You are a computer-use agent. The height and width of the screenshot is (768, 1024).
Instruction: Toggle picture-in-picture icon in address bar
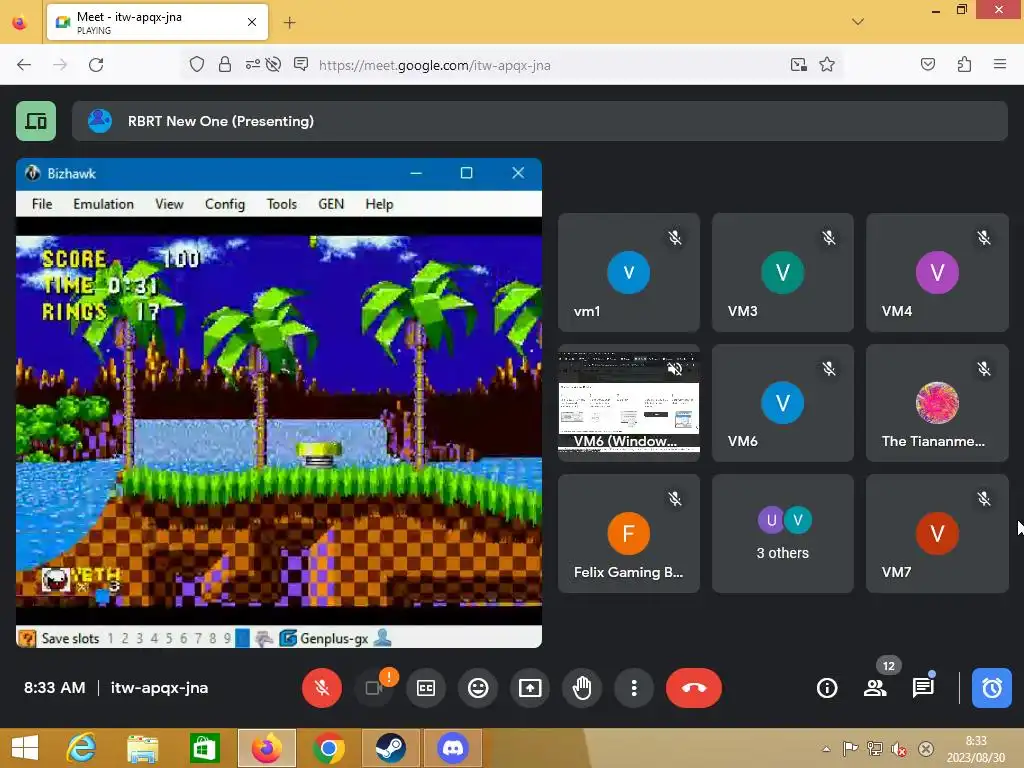click(798, 65)
